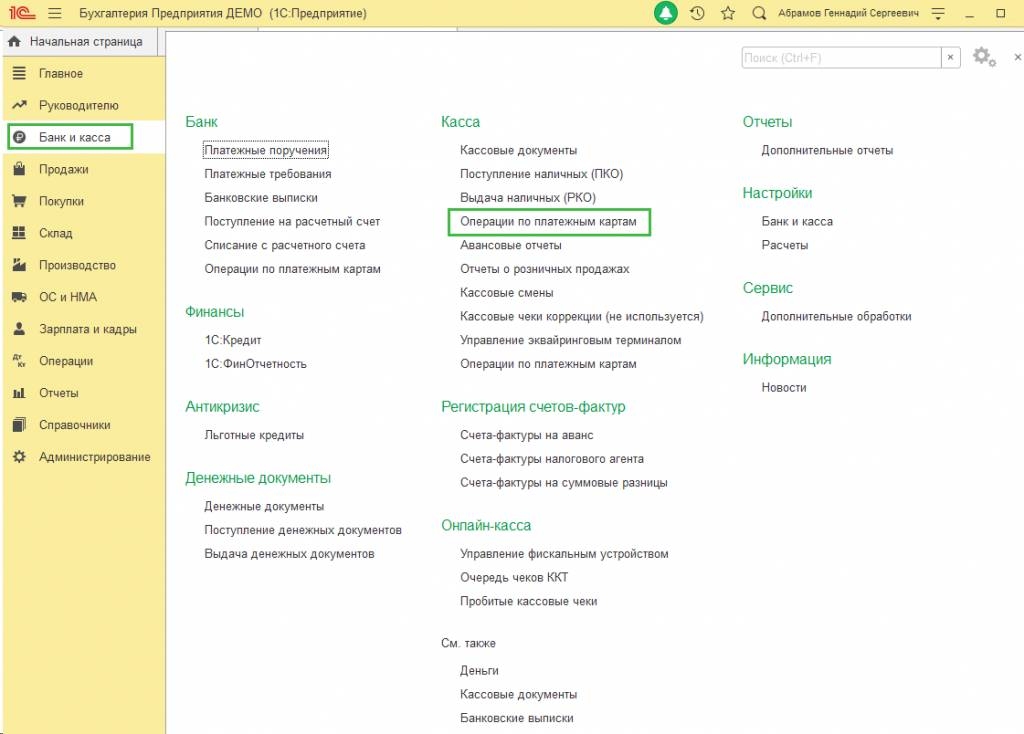Open the 1C logo main menu

pyautogui.click(x=22, y=13)
